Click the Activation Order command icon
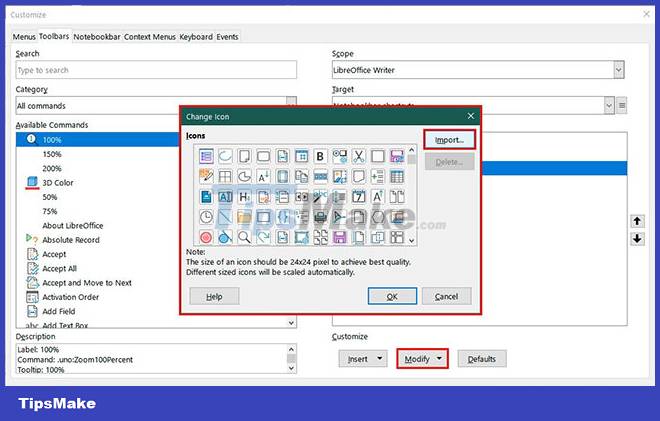Image resolution: width=660 pixels, height=421 pixels. point(32,297)
